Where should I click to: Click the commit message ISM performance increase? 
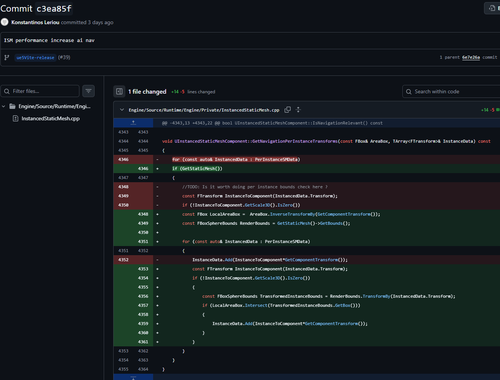[x=49, y=40]
